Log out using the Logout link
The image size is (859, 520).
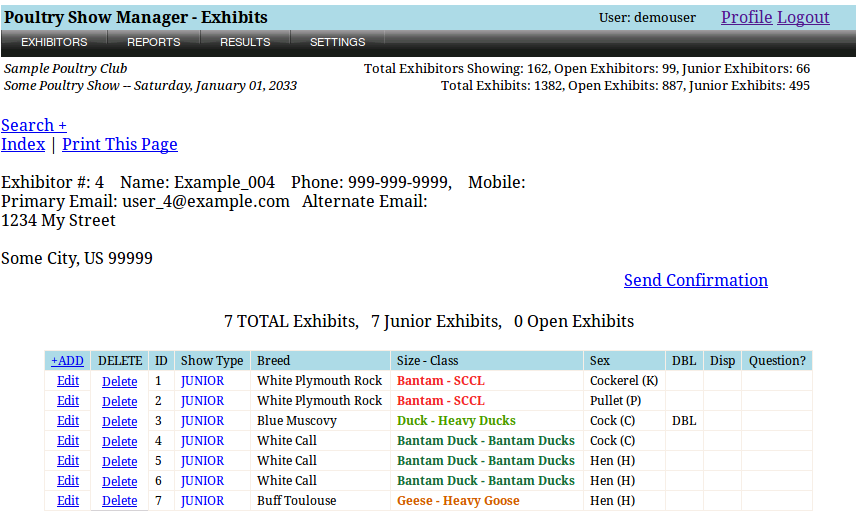point(803,17)
